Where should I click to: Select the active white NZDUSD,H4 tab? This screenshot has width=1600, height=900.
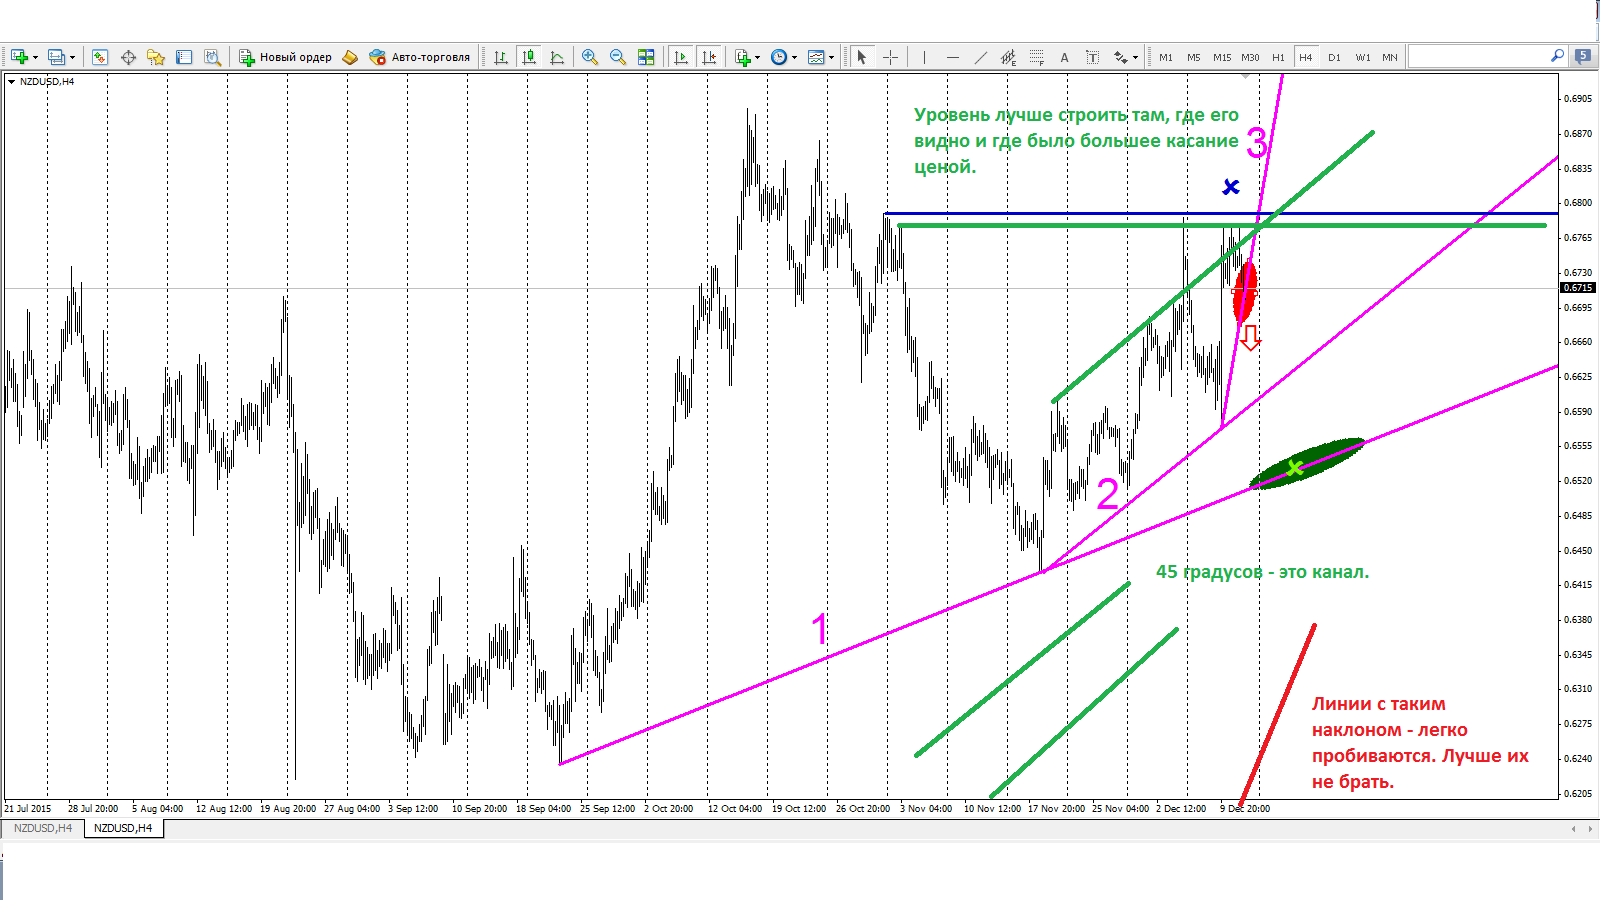[x=123, y=828]
